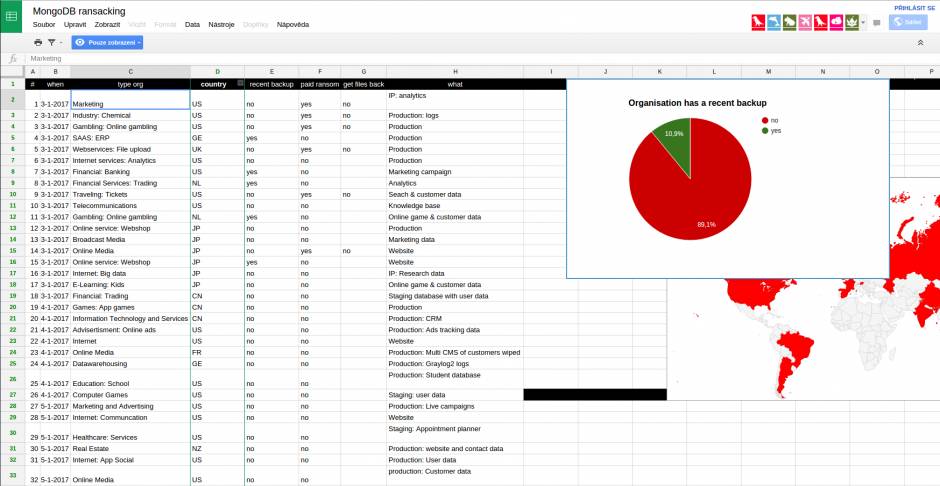
Task: Open the Zobrazit menu
Action: (107, 25)
